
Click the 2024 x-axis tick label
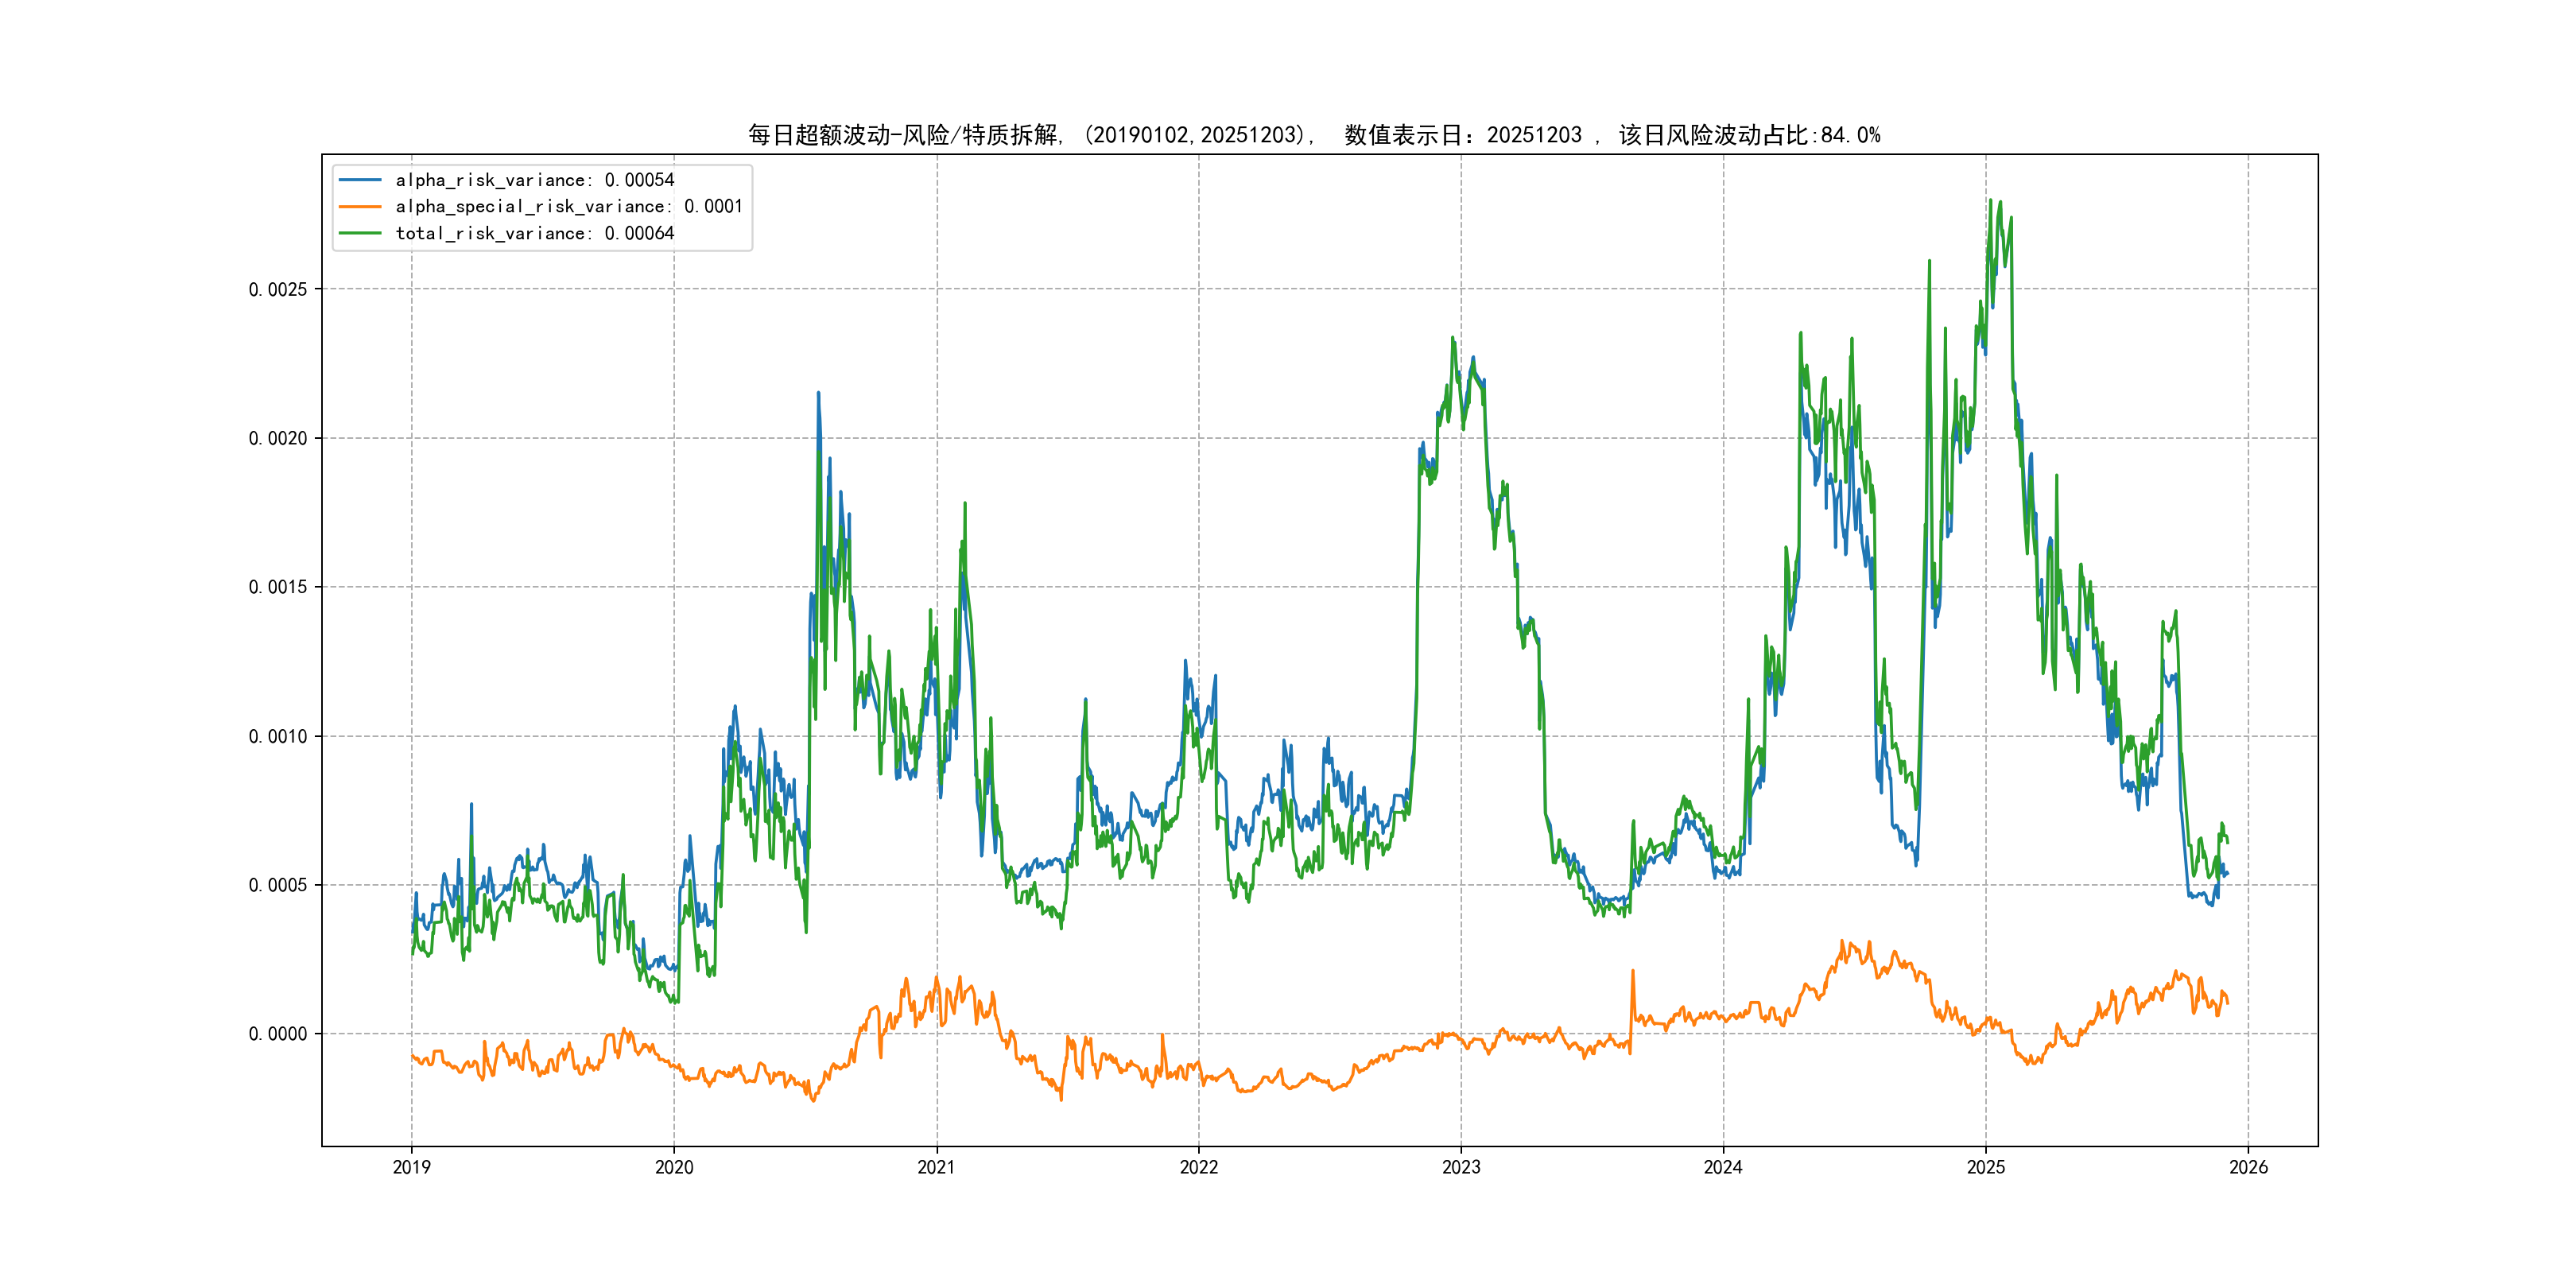click(x=1723, y=1167)
